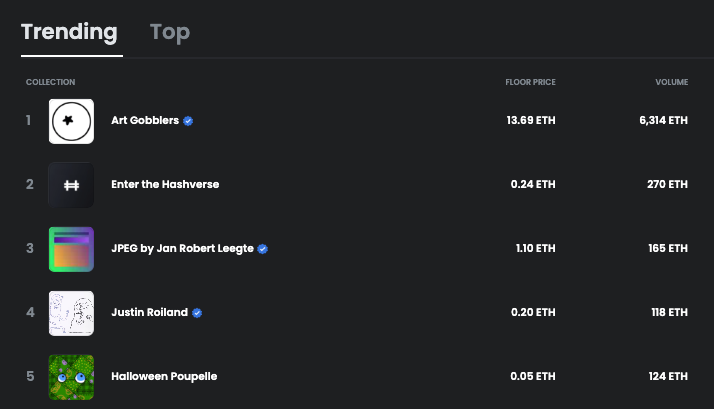Click the verified badge beside Jan Robert Leegte
This screenshot has width=714, height=409.
(x=263, y=249)
